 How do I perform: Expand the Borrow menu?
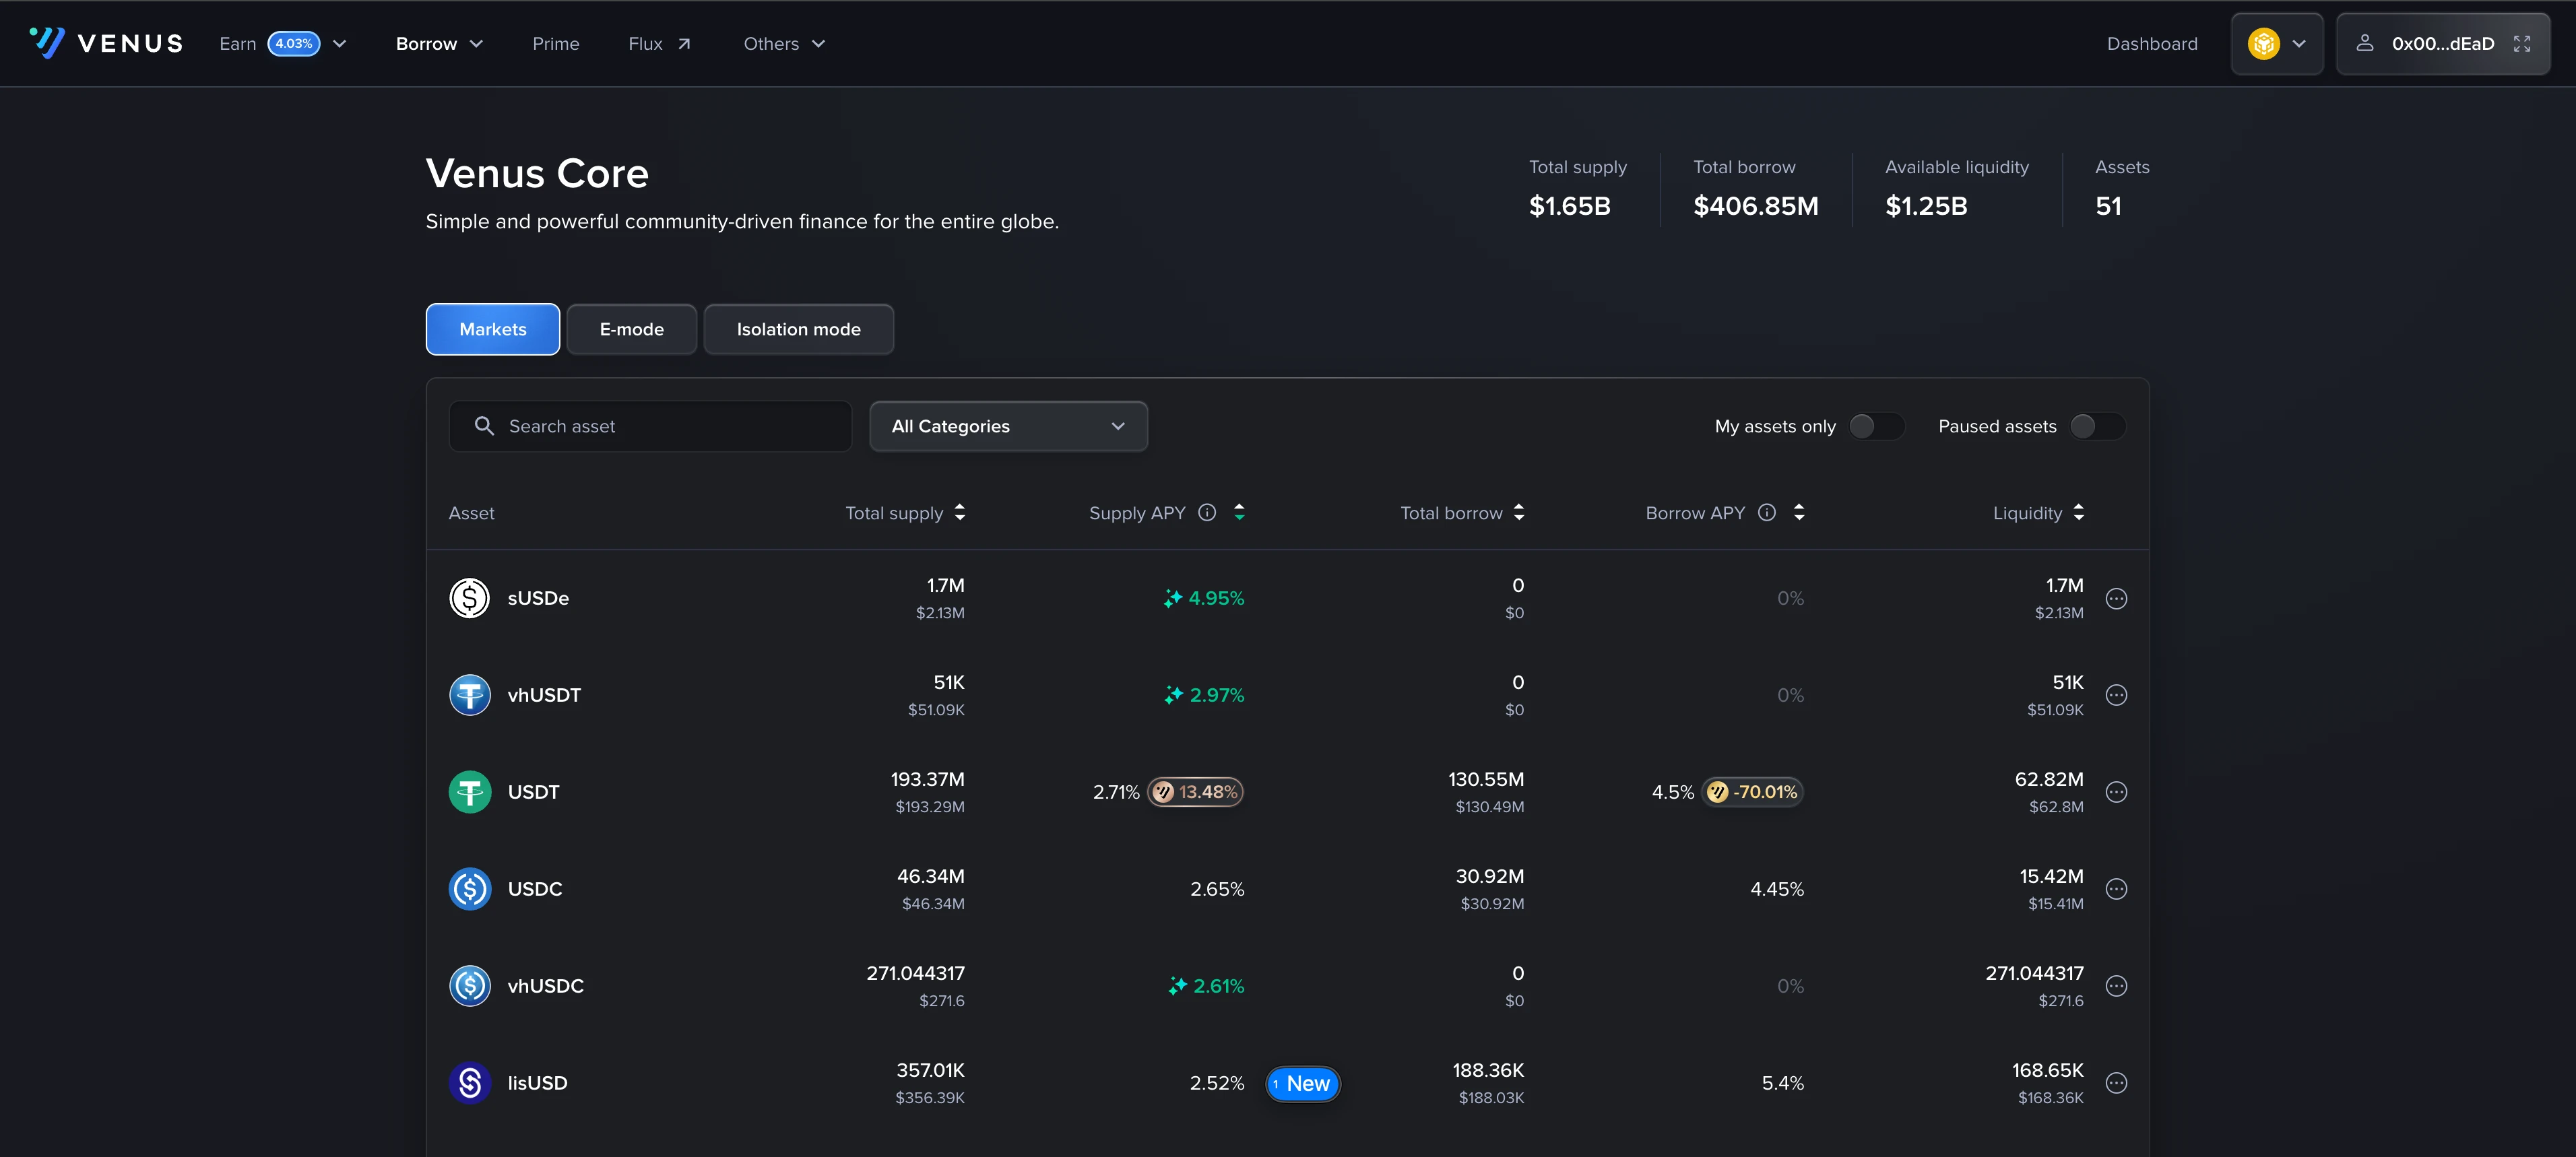click(x=439, y=43)
